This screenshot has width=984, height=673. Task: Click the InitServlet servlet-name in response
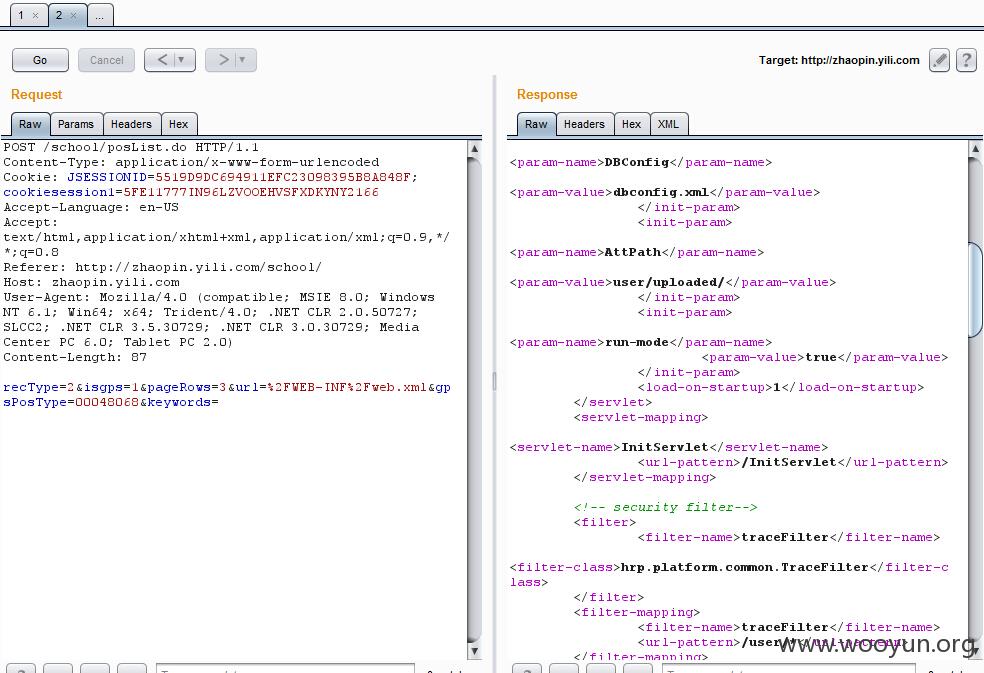pyautogui.click(x=669, y=448)
